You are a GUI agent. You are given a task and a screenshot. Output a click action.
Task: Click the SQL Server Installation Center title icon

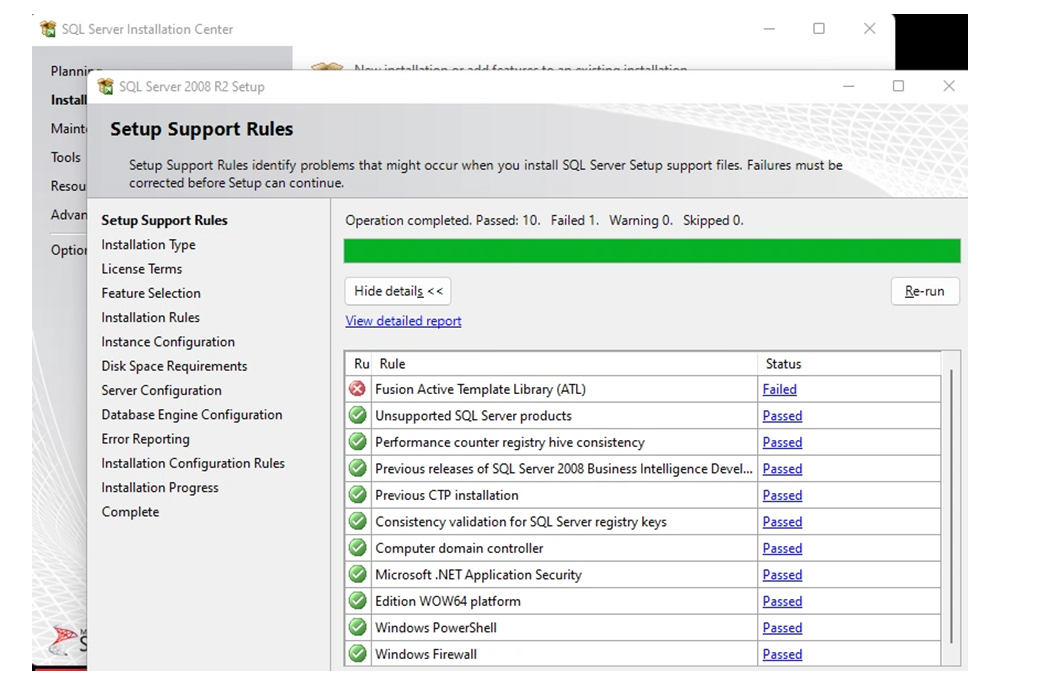(48, 29)
